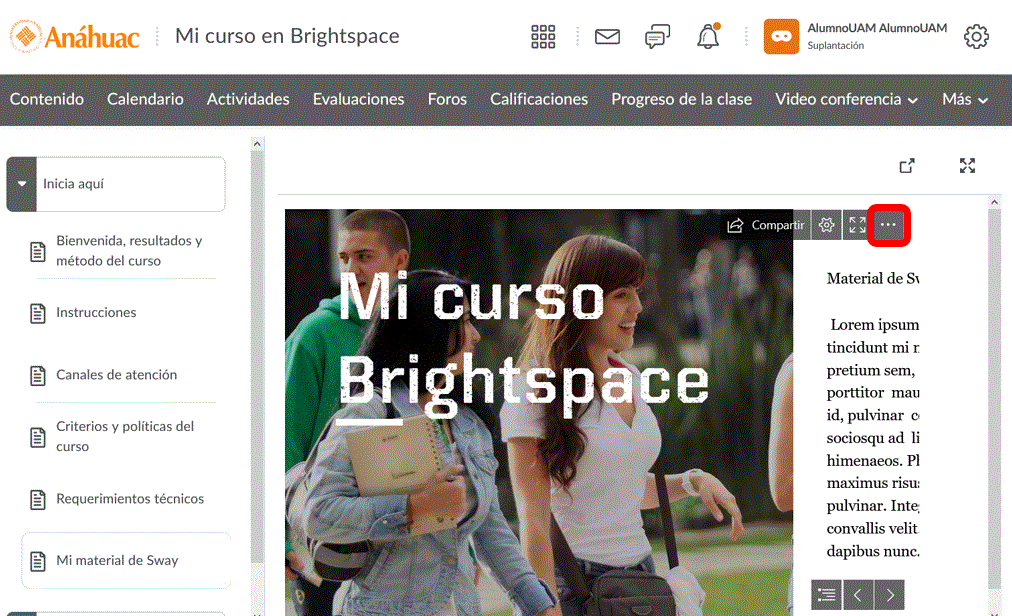Open the message alerts envelope icon
The width and height of the screenshot is (1012, 616).
607,37
